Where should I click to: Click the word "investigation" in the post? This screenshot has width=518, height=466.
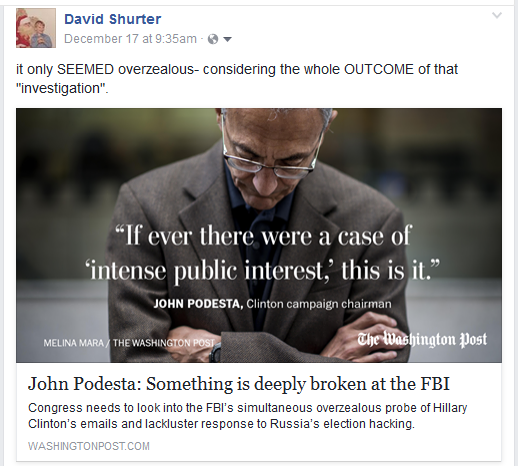coord(62,88)
